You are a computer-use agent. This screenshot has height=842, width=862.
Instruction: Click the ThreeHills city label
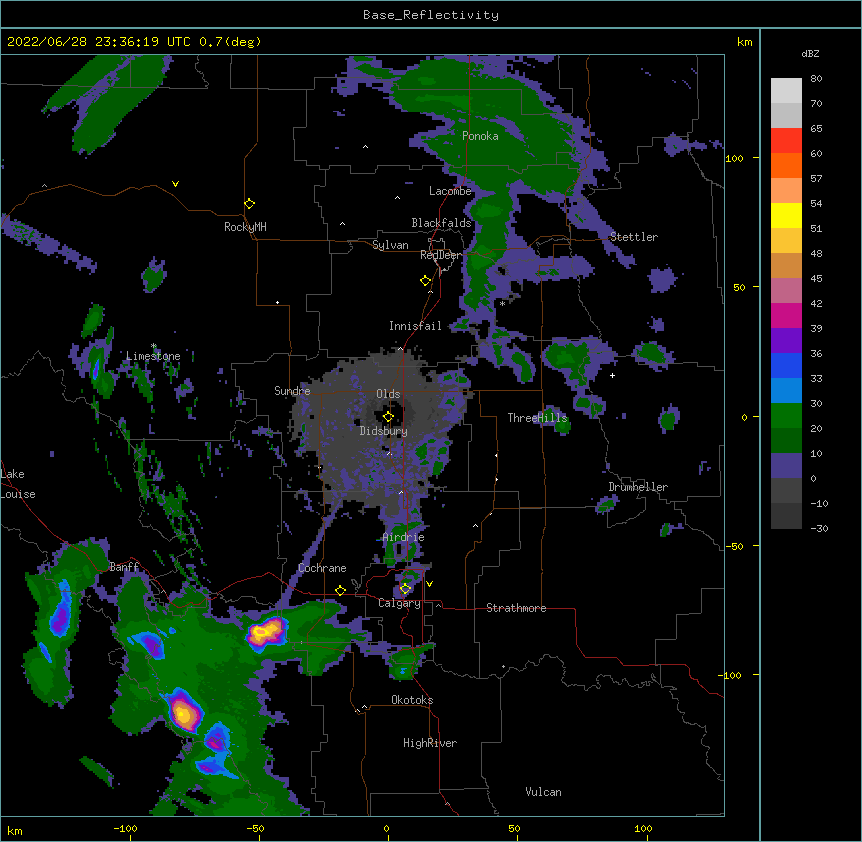coord(537,418)
